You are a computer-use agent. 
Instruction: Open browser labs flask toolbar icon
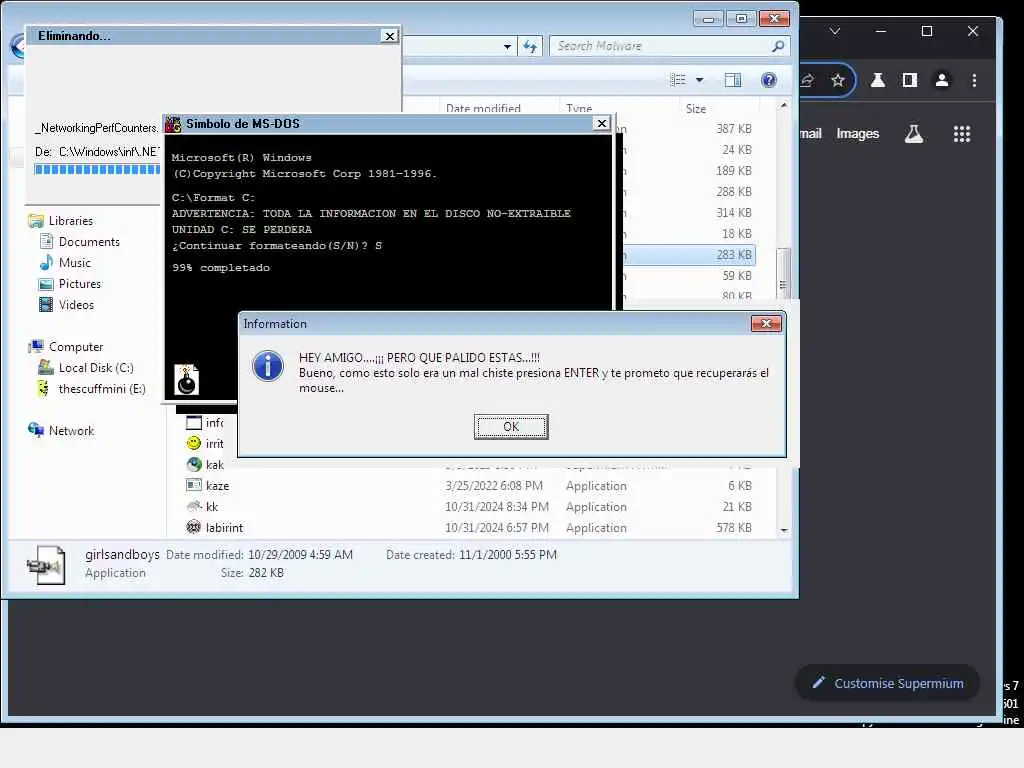click(x=878, y=80)
